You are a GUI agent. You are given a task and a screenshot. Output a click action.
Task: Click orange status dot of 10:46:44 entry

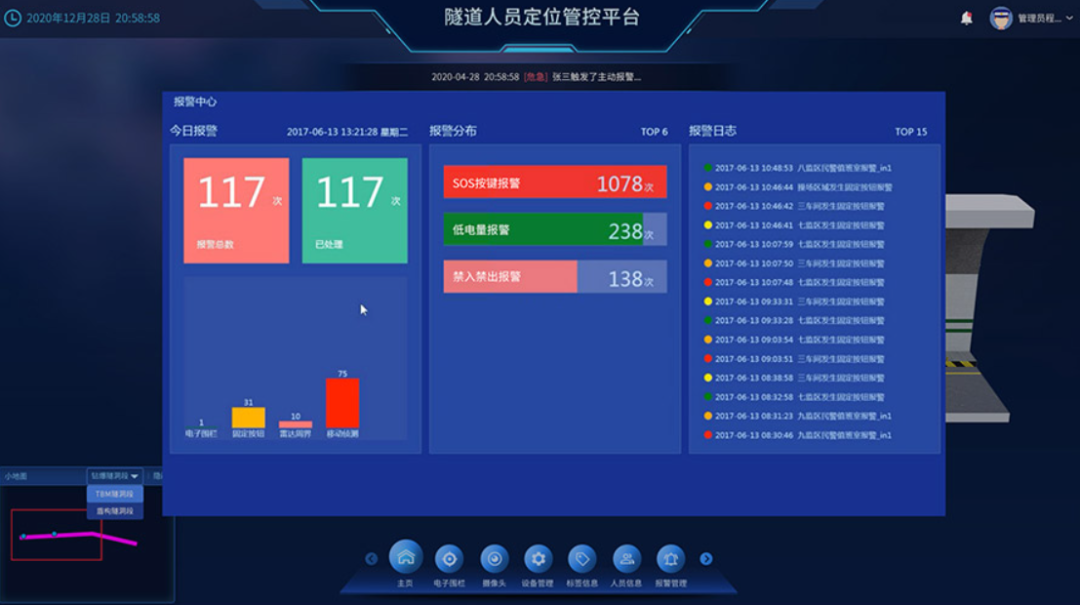(x=707, y=187)
